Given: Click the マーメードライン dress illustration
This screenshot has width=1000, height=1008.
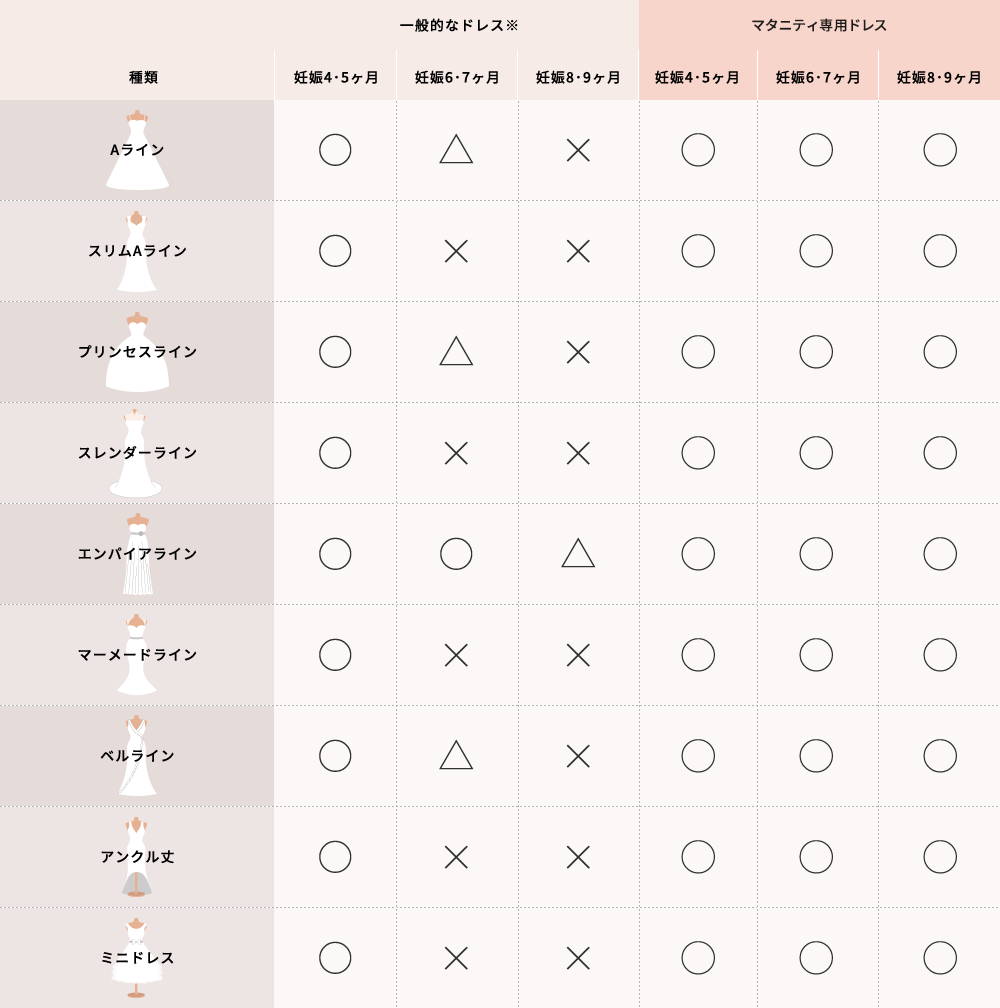Looking at the screenshot, I should (137, 654).
